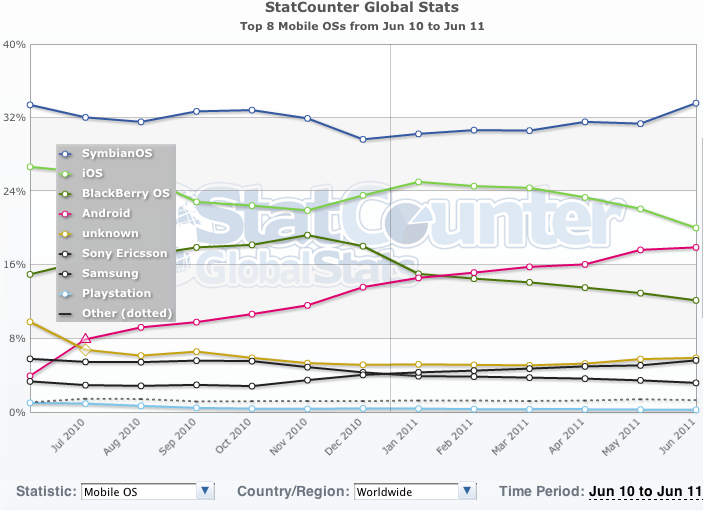Screen dimensions: 703x510
Task: Click the SymbianOS data point for Jun 2011
Action: [x=694, y=103]
